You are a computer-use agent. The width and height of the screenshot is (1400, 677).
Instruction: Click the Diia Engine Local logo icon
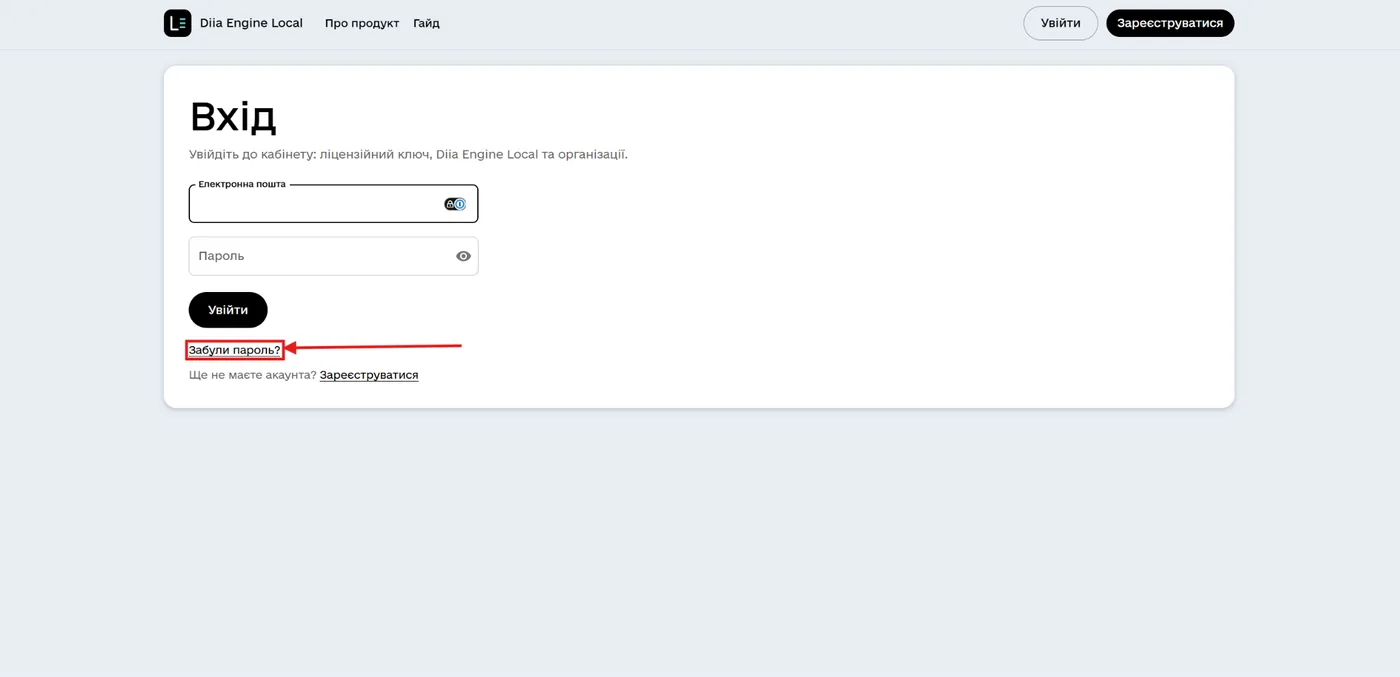pyautogui.click(x=177, y=23)
